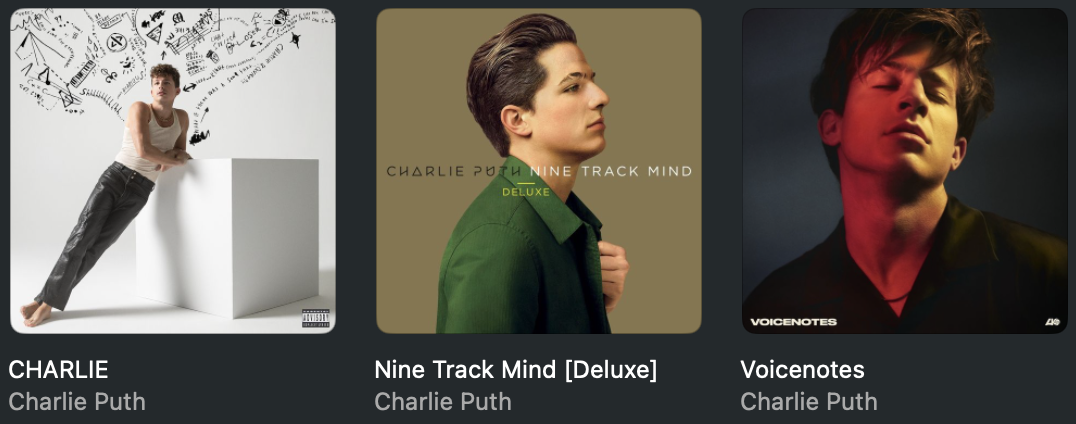The height and width of the screenshot is (424, 1076).
Task: Open Charlie Puth link under Nine Track Mind
Action: click(x=443, y=401)
